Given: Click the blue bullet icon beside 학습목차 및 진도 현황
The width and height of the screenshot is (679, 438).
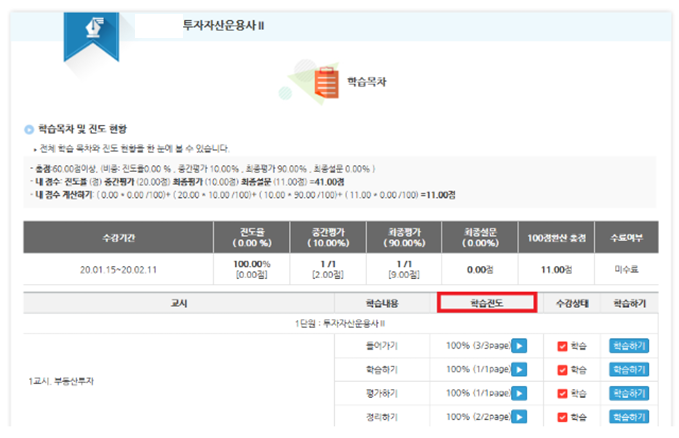Looking at the screenshot, I should [29, 130].
